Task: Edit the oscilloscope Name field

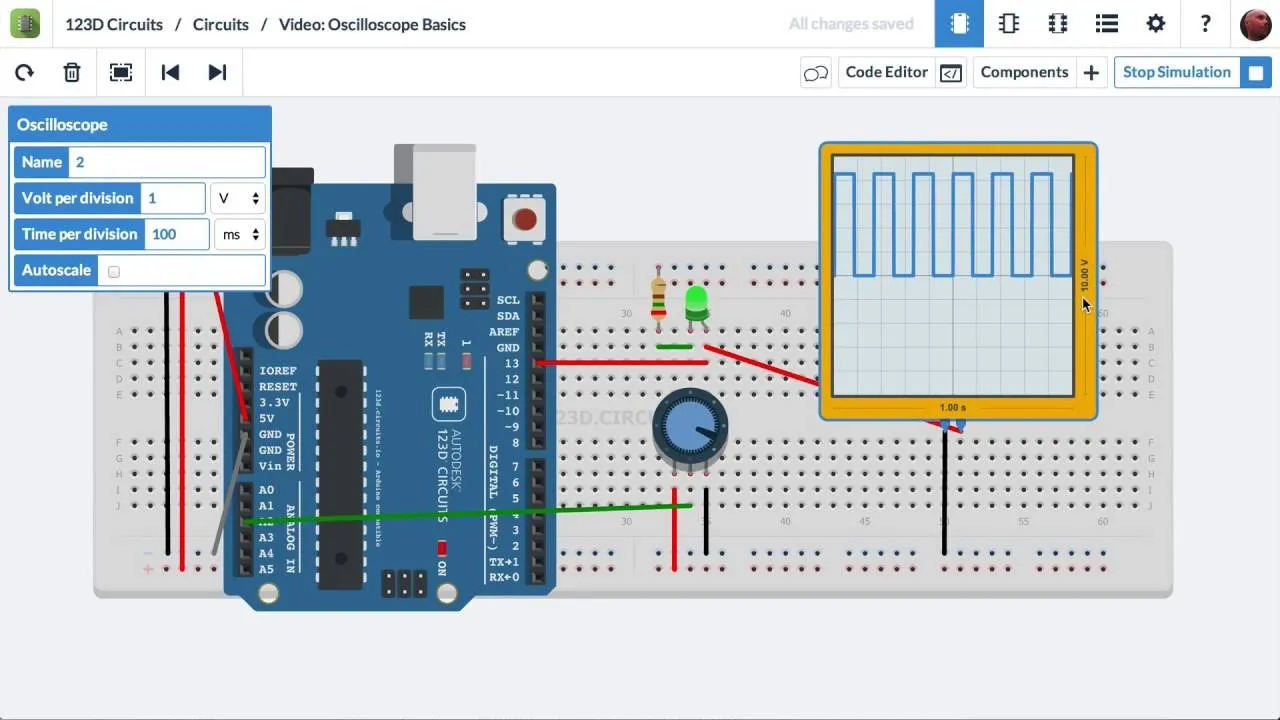Action: 166,161
